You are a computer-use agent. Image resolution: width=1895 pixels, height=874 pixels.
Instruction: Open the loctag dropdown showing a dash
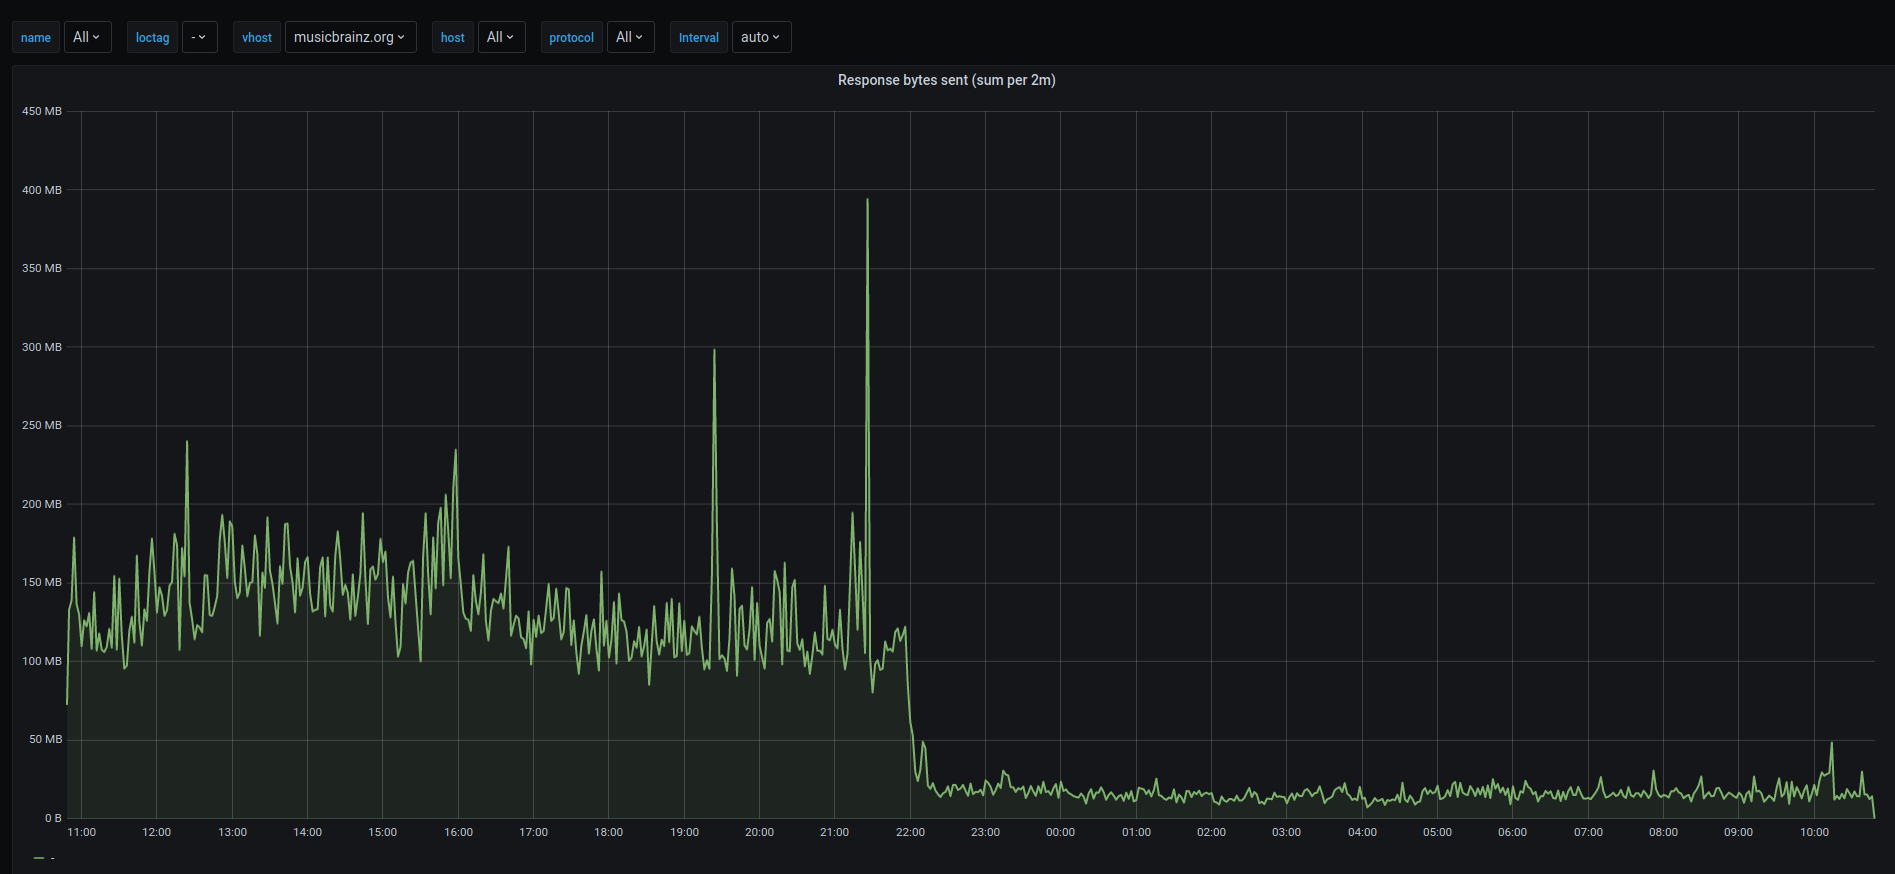199,37
